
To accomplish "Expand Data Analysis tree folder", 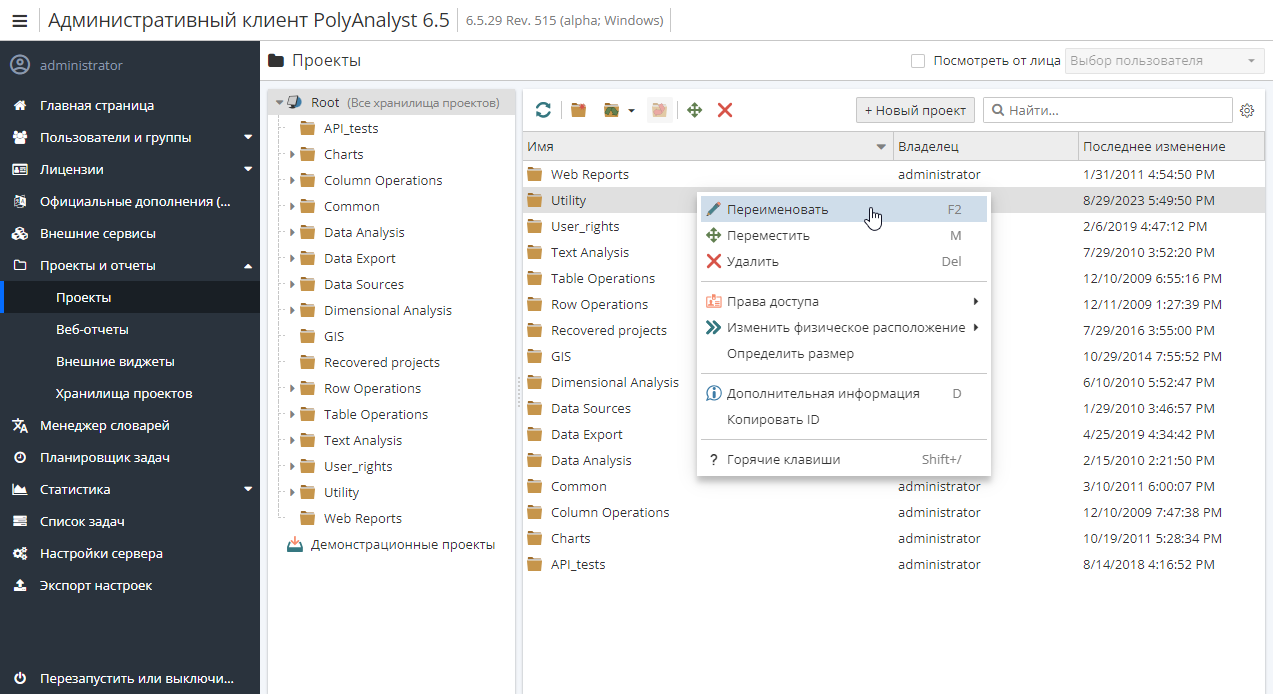I will [x=292, y=232].
